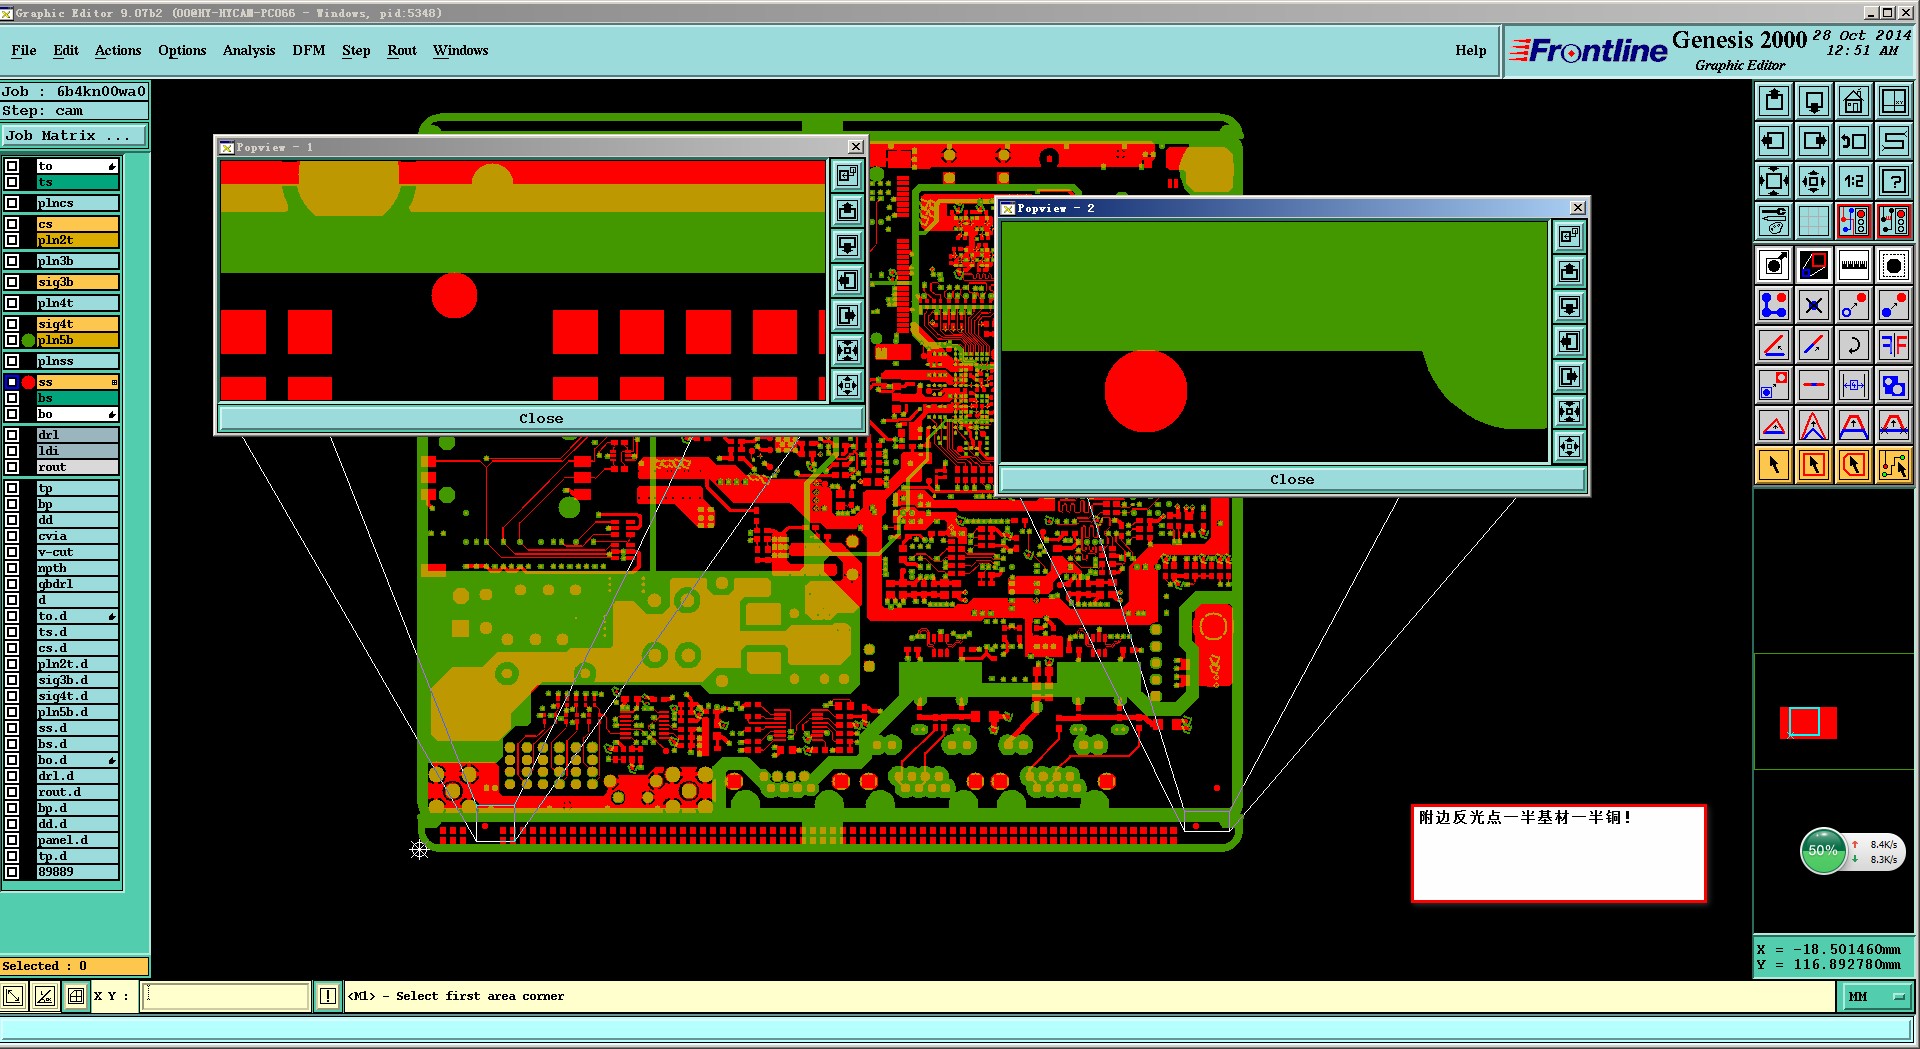Click the red display color dot of ss layer

[28, 382]
